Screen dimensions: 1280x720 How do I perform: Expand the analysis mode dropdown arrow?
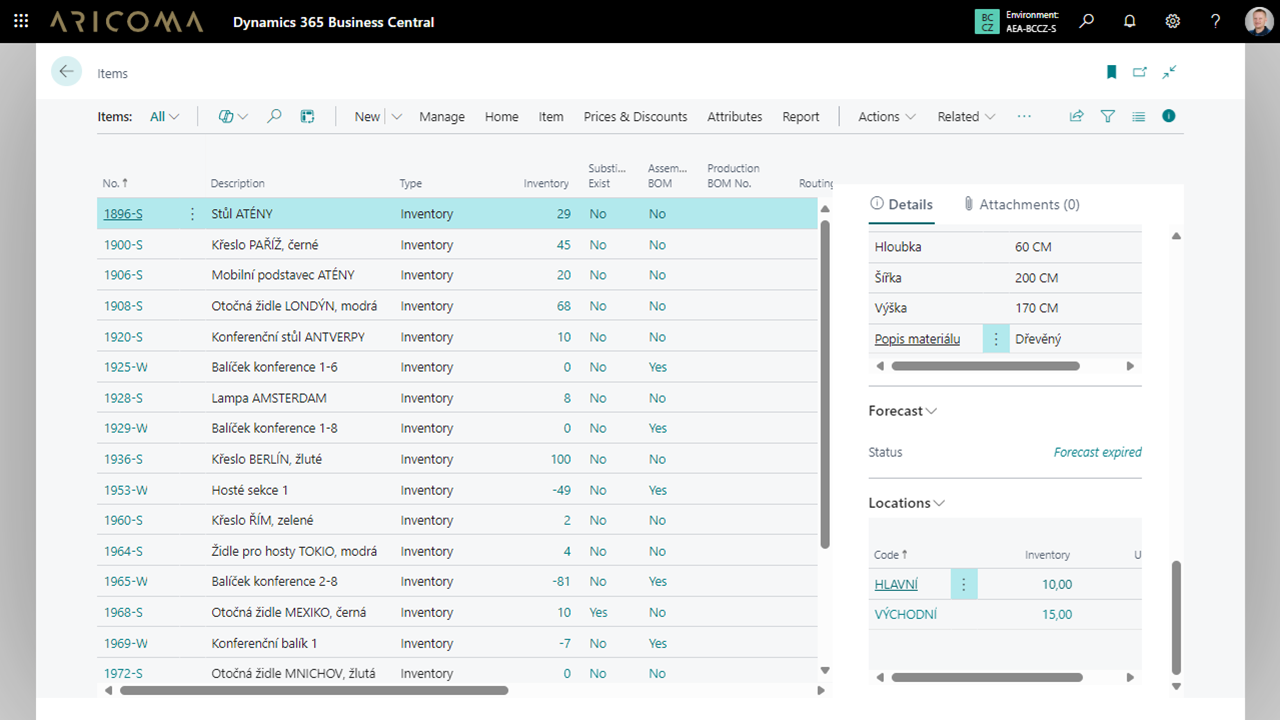pos(243,116)
